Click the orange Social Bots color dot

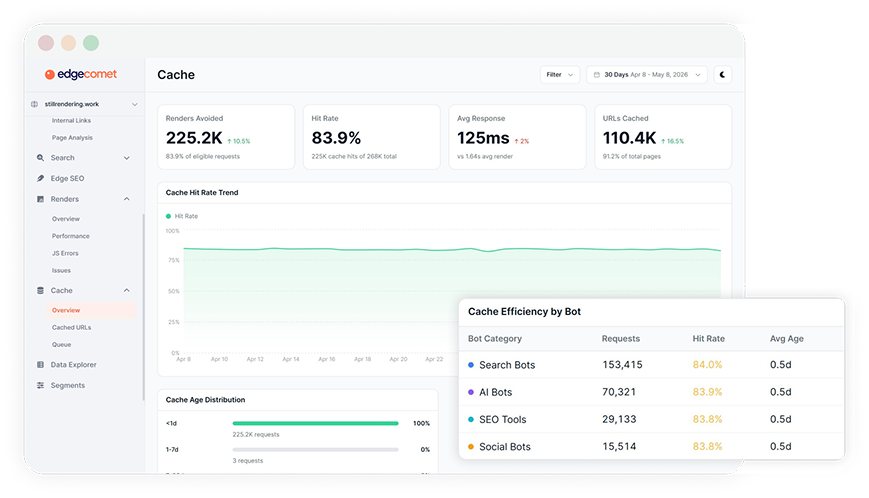click(x=471, y=446)
